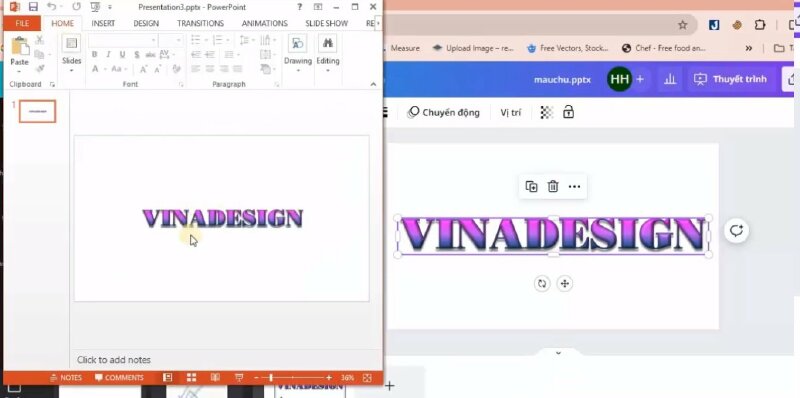Bookmark page with browser star icon
Viewport: 800px width, 398px height.
click(x=682, y=25)
